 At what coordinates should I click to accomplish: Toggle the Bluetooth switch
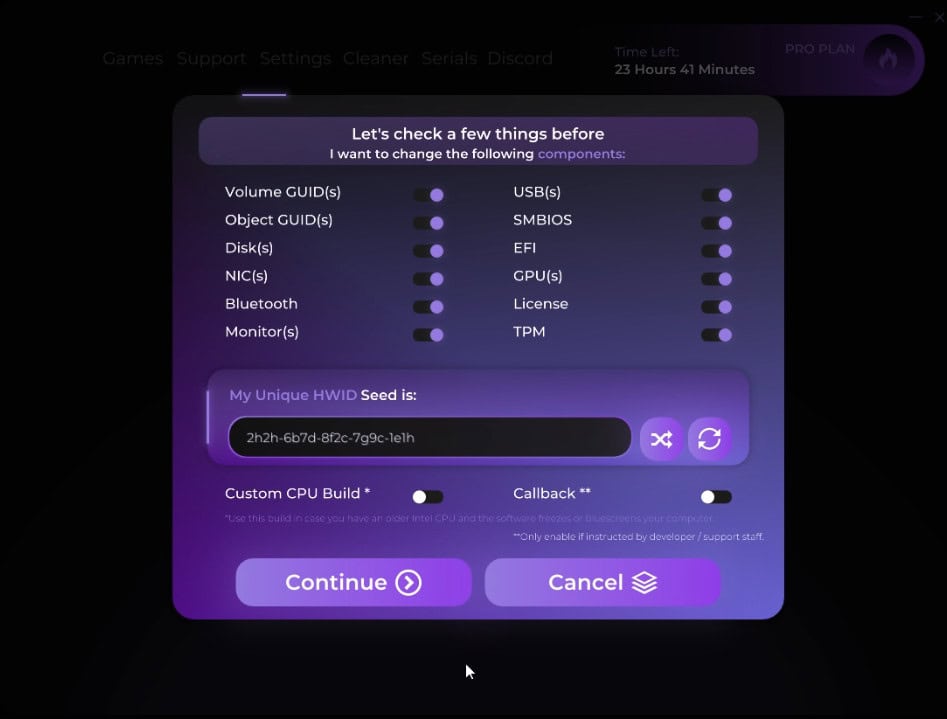428,307
